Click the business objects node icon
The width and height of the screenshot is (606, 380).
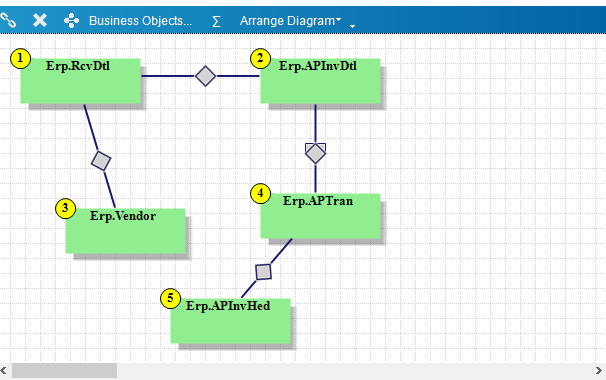click(71, 20)
